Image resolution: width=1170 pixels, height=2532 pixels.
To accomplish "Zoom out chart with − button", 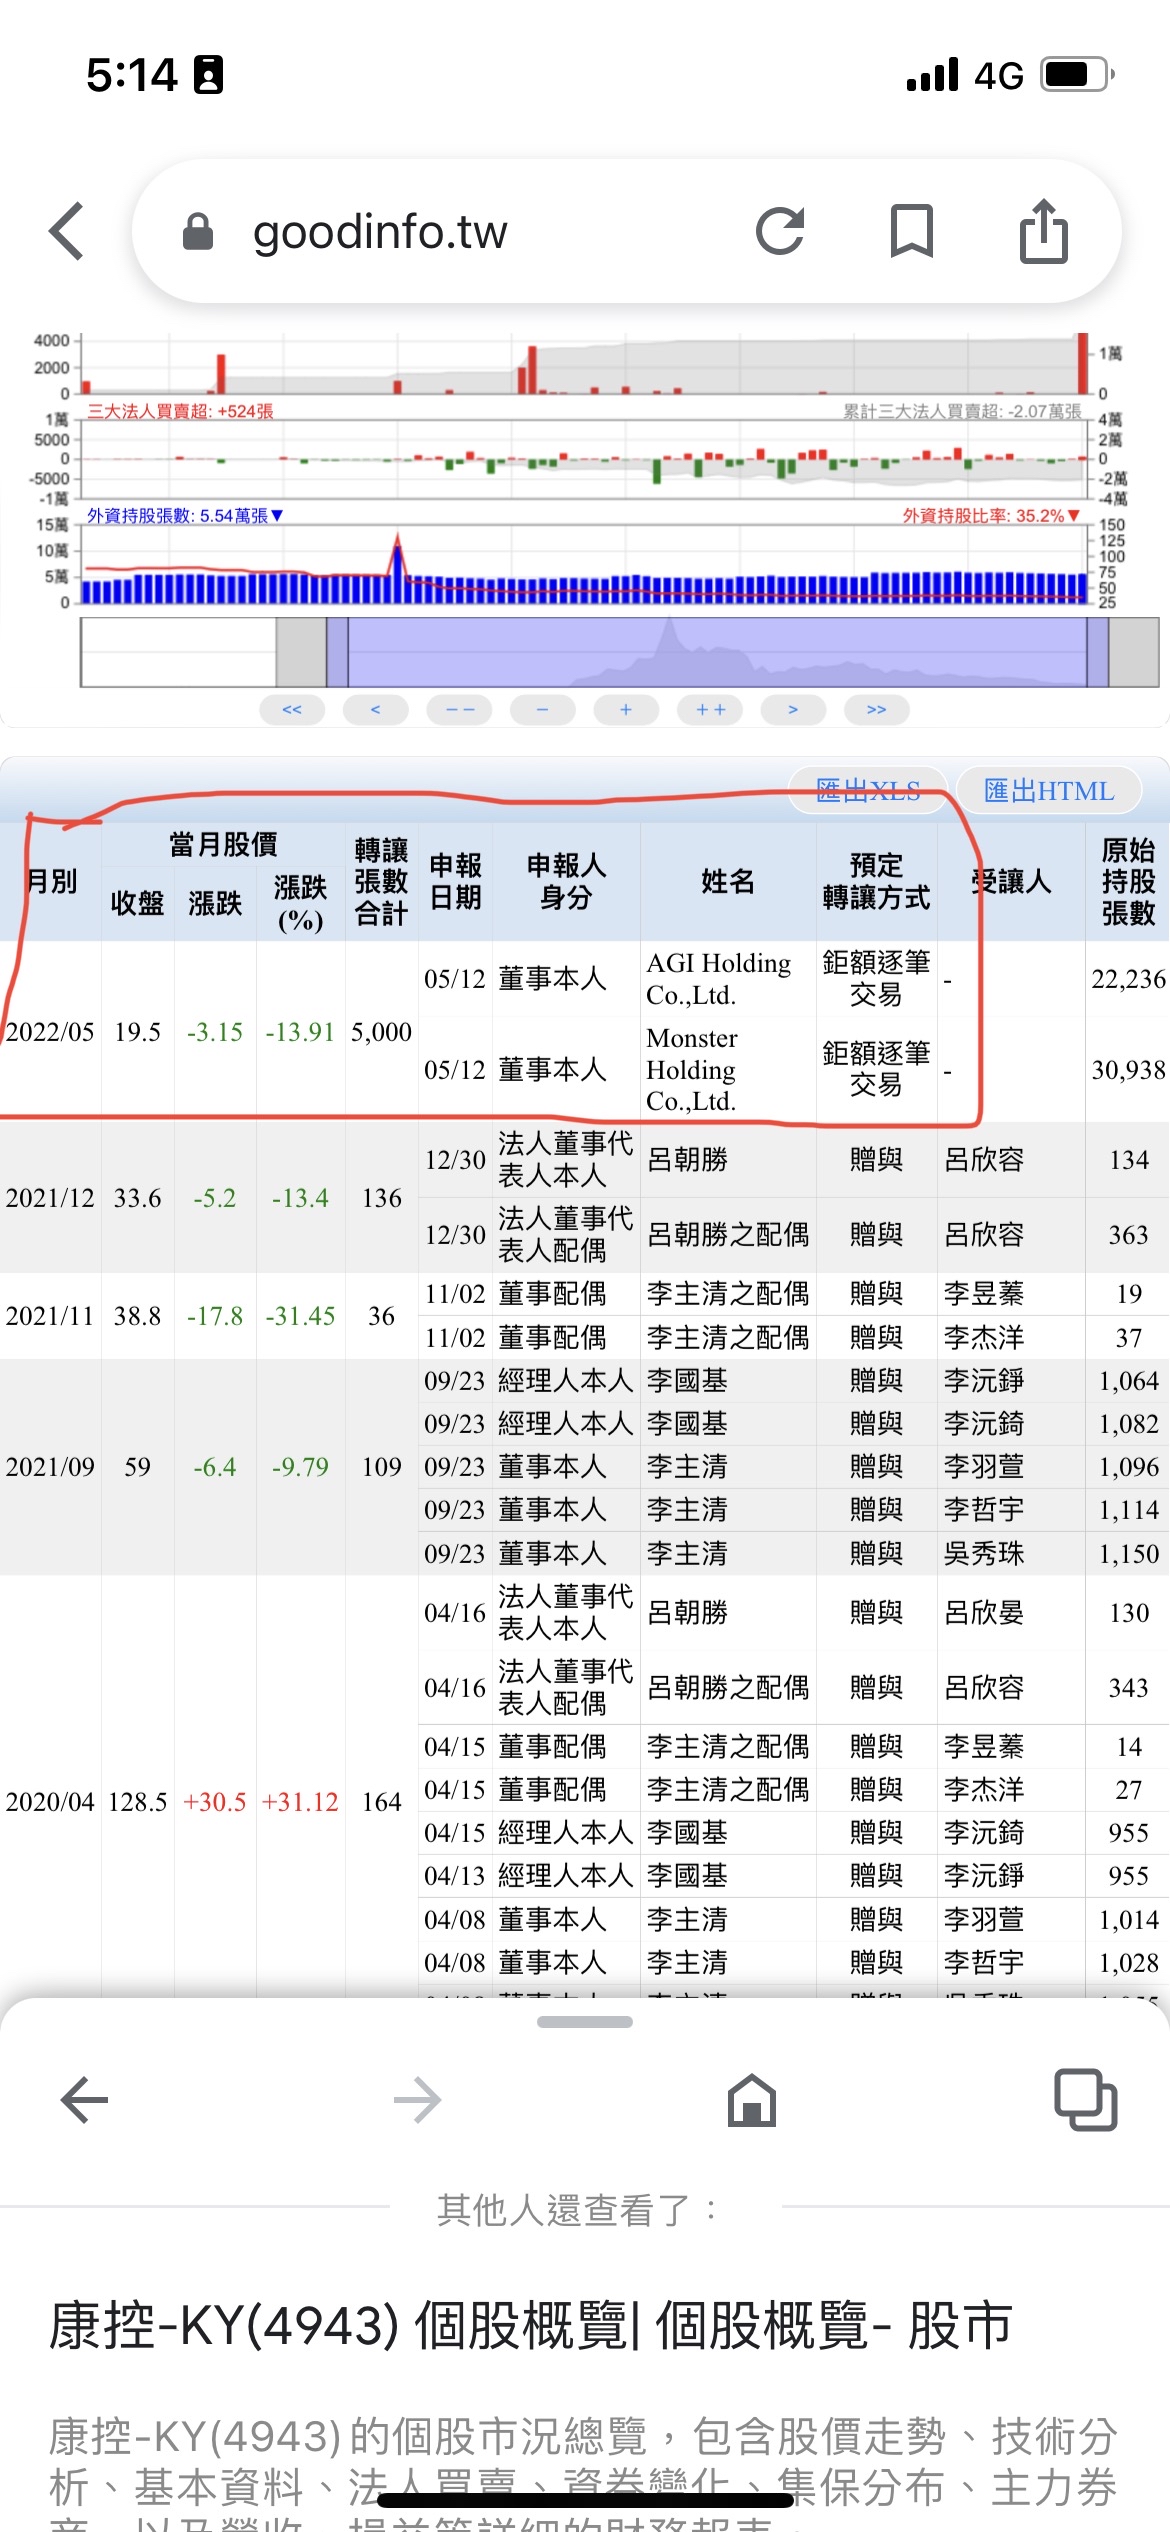I will point(542,709).
